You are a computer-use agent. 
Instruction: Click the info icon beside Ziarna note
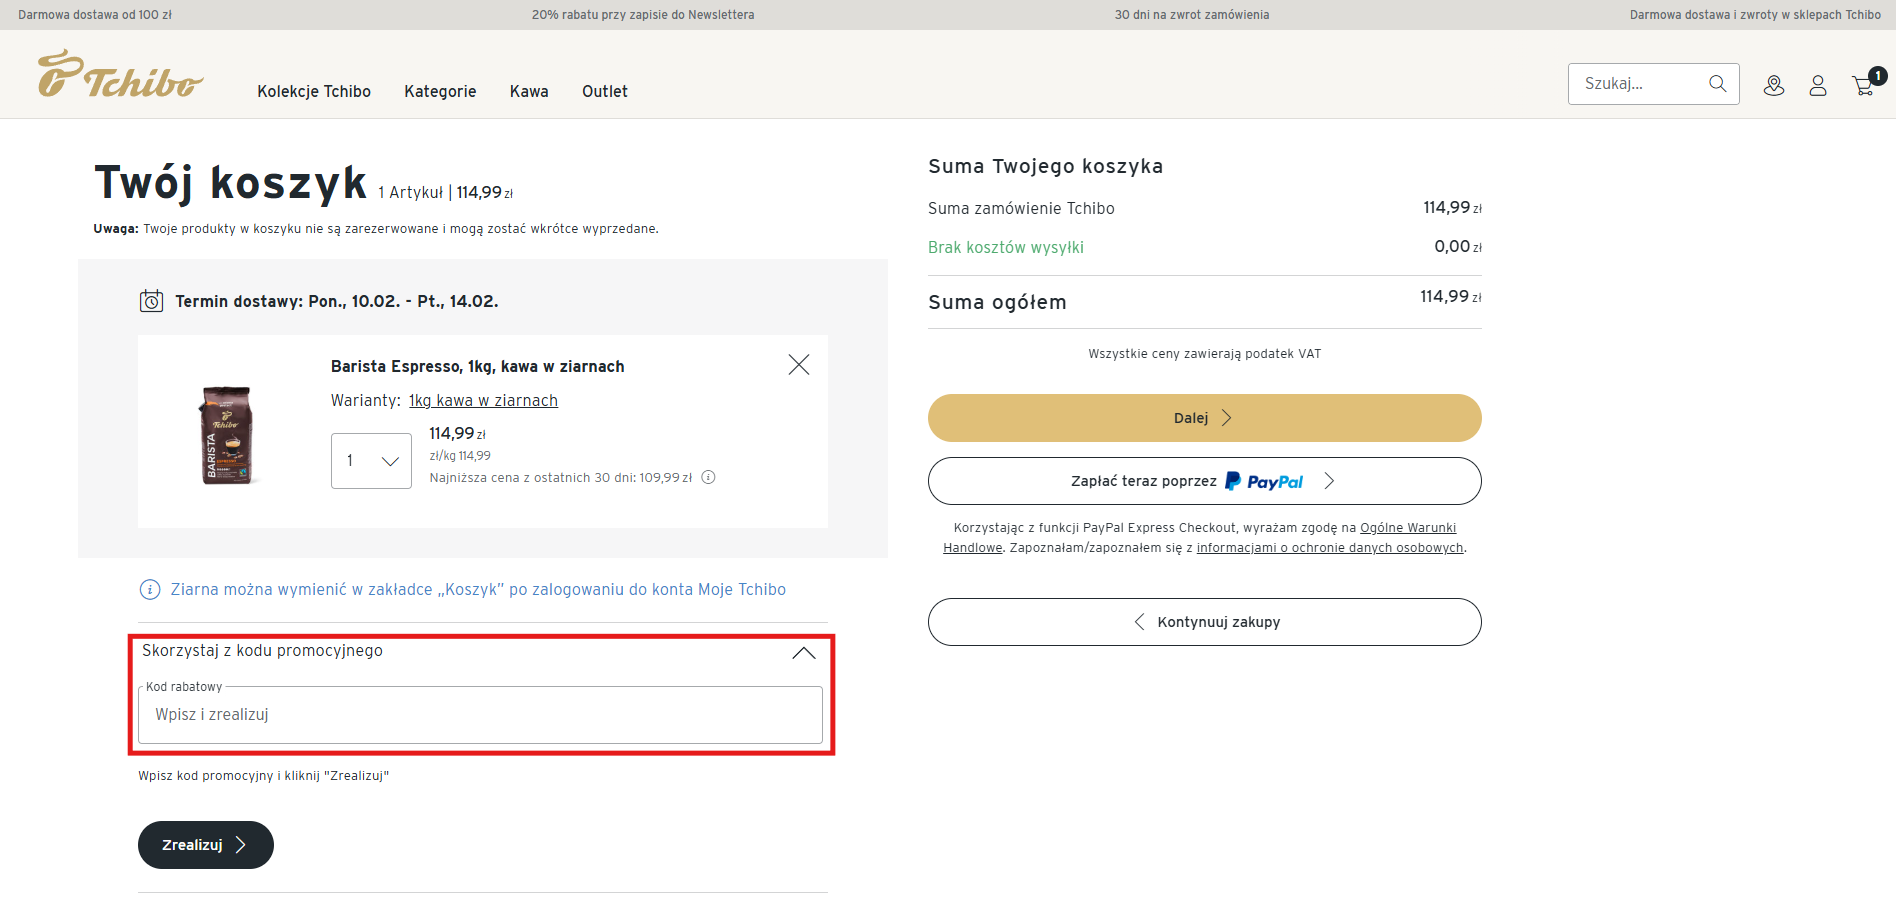tap(149, 590)
